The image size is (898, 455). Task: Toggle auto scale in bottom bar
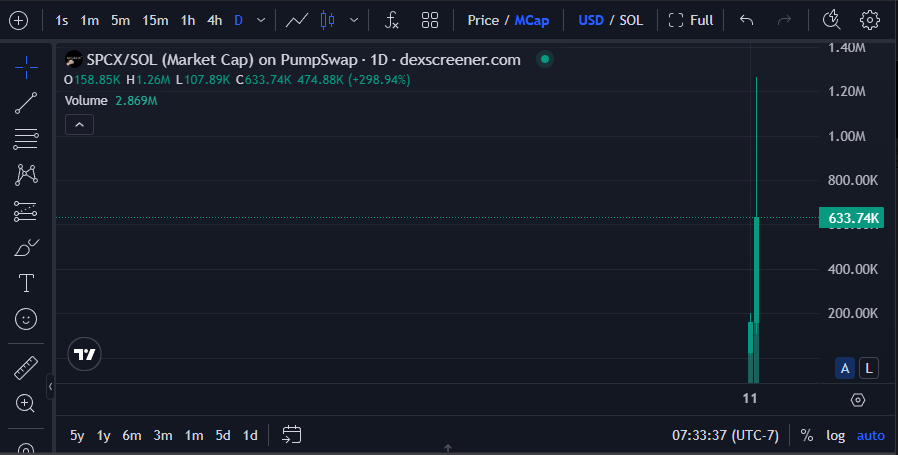click(x=871, y=436)
